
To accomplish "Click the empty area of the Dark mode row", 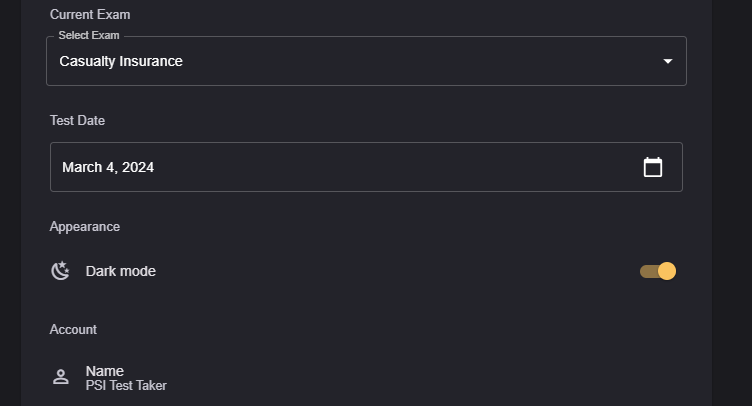I will click(400, 271).
